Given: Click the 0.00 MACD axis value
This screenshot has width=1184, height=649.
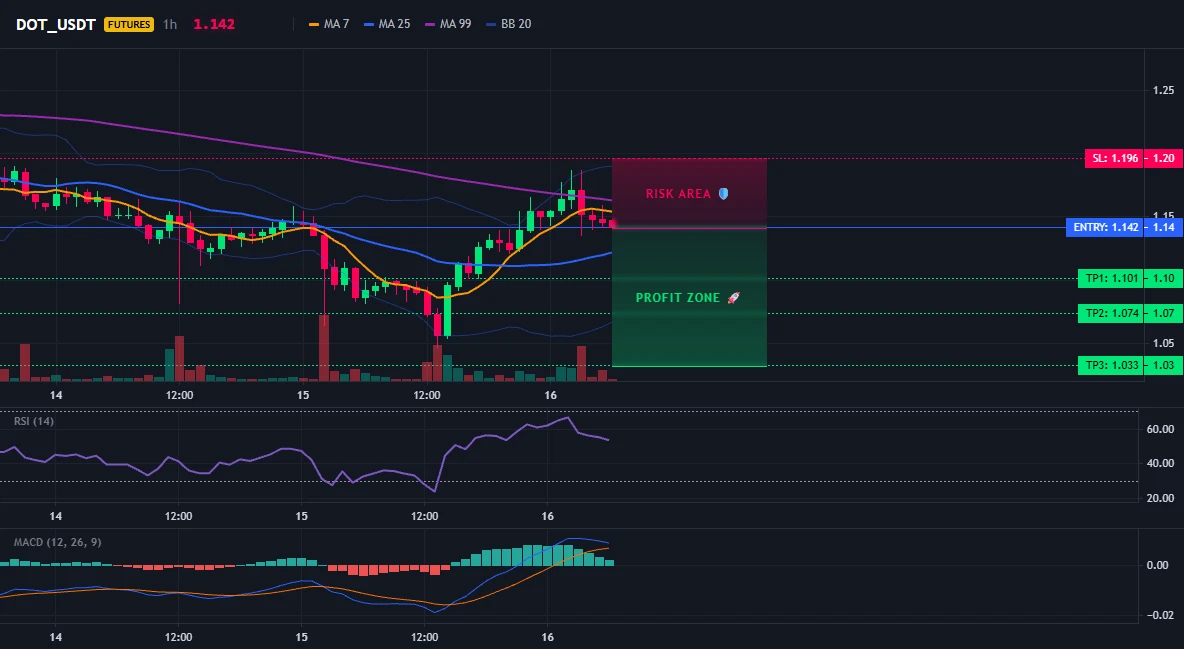Looking at the screenshot, I should [1158, 565].
